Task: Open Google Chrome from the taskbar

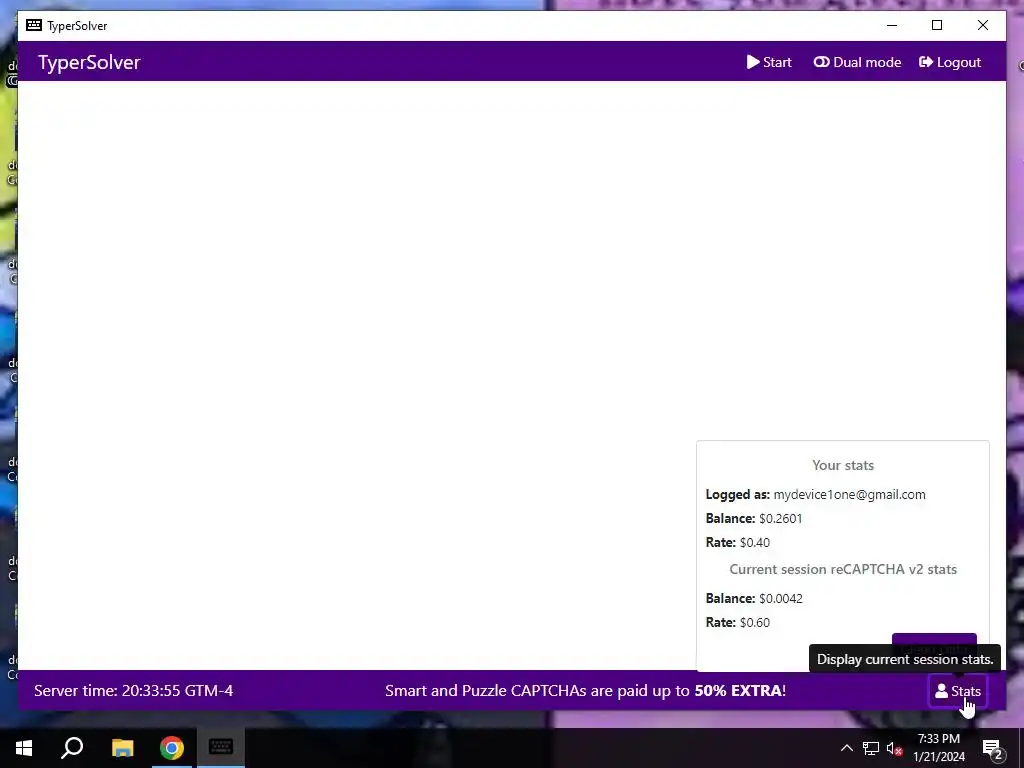Action: 172,748
